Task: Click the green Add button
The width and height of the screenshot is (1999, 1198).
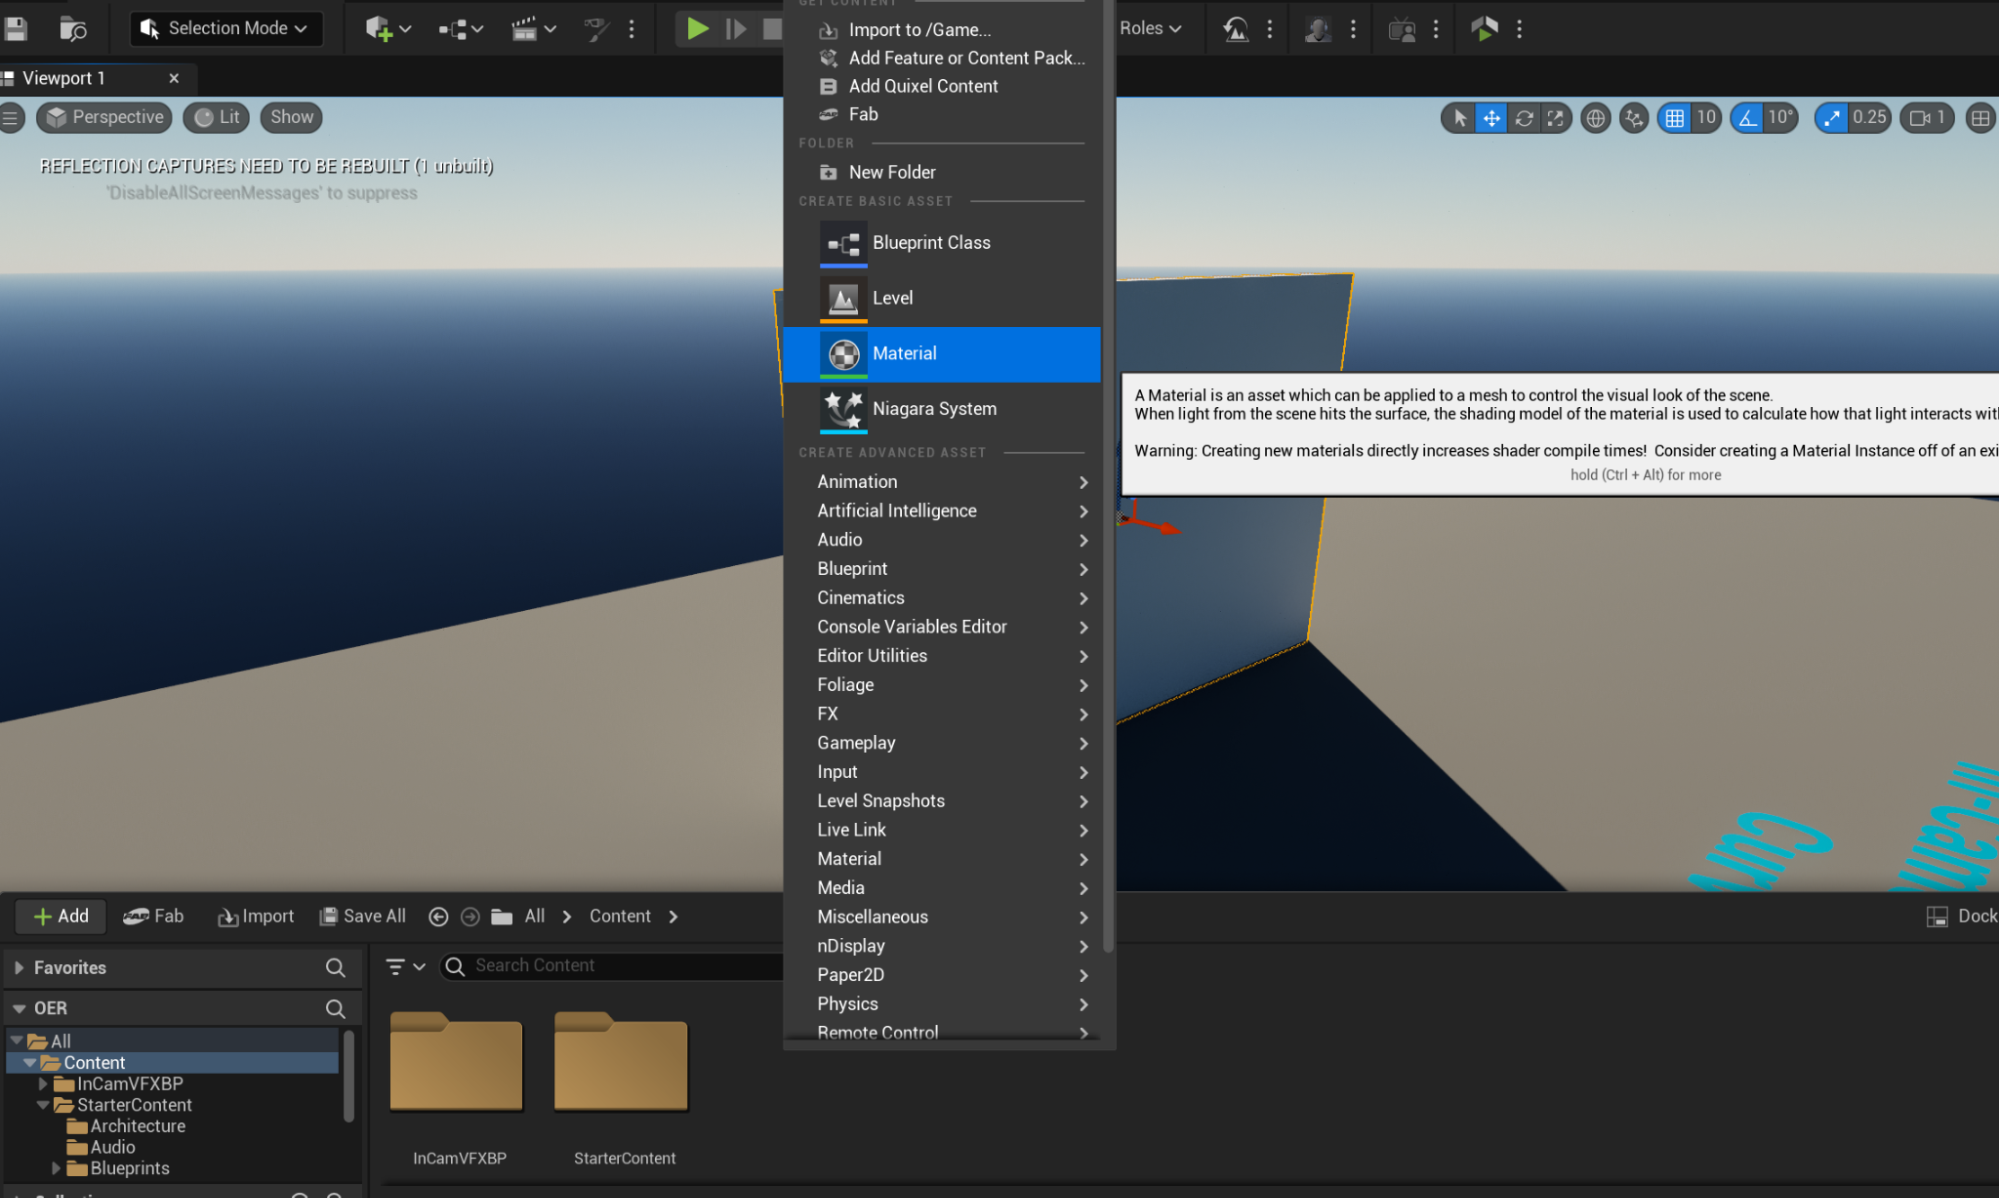Action: (x=61, y=916)
